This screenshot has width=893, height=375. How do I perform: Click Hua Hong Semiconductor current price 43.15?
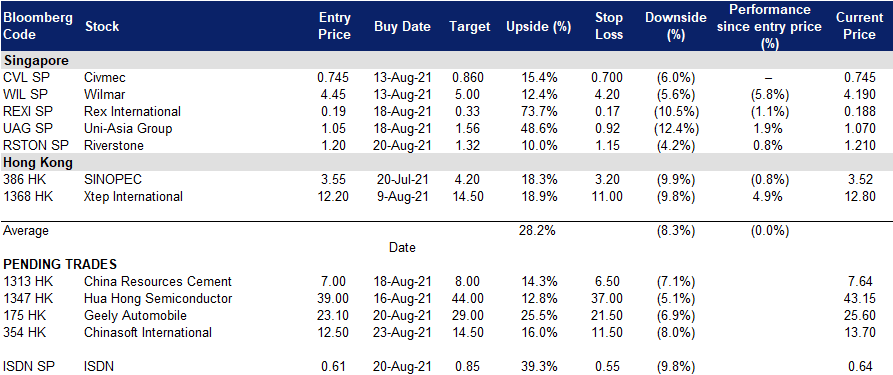pos(860,299)
